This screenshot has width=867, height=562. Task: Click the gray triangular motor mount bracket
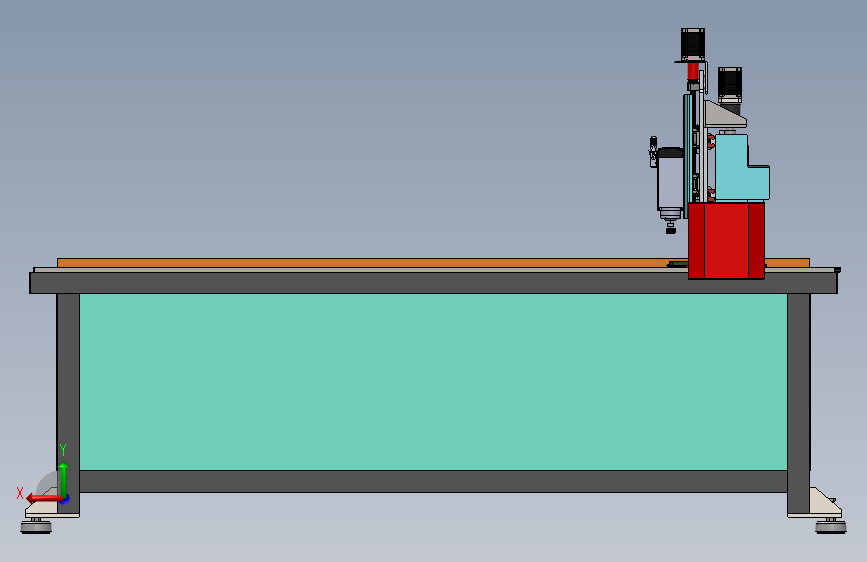click(724, 114)
